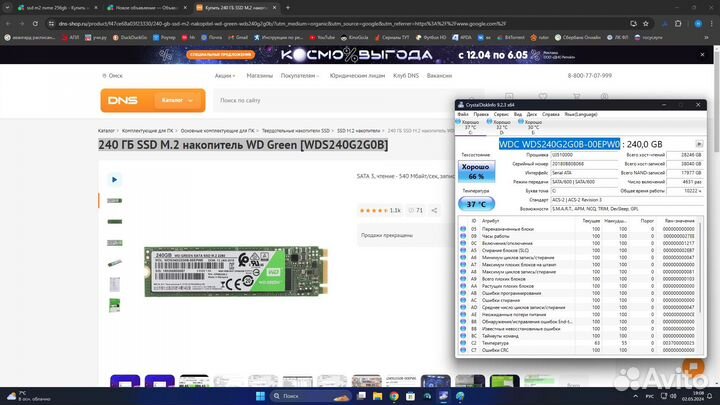
Task: Click the 1.1k star rating
Action: 380,210
